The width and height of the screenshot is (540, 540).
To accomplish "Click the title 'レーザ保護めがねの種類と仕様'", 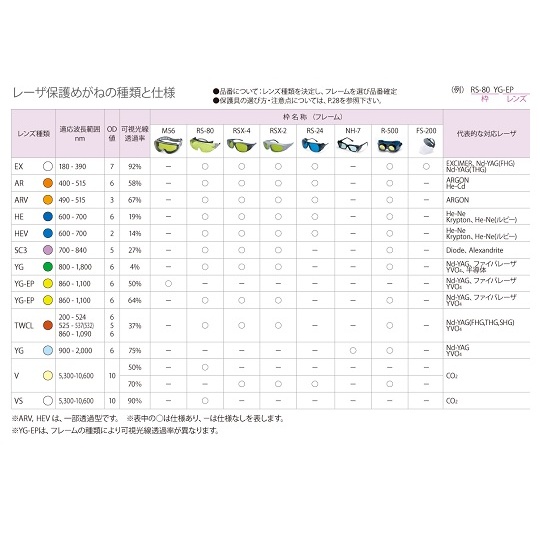I will (94, 93).
